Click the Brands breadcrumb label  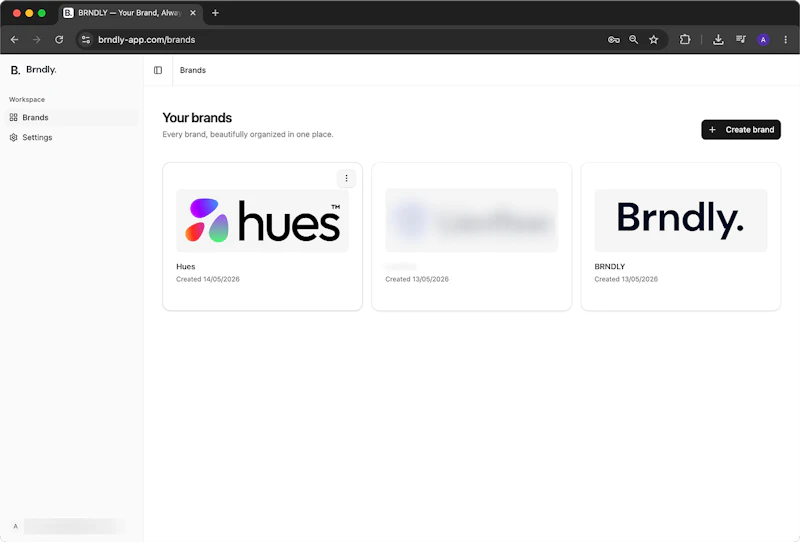pos(193,70)
